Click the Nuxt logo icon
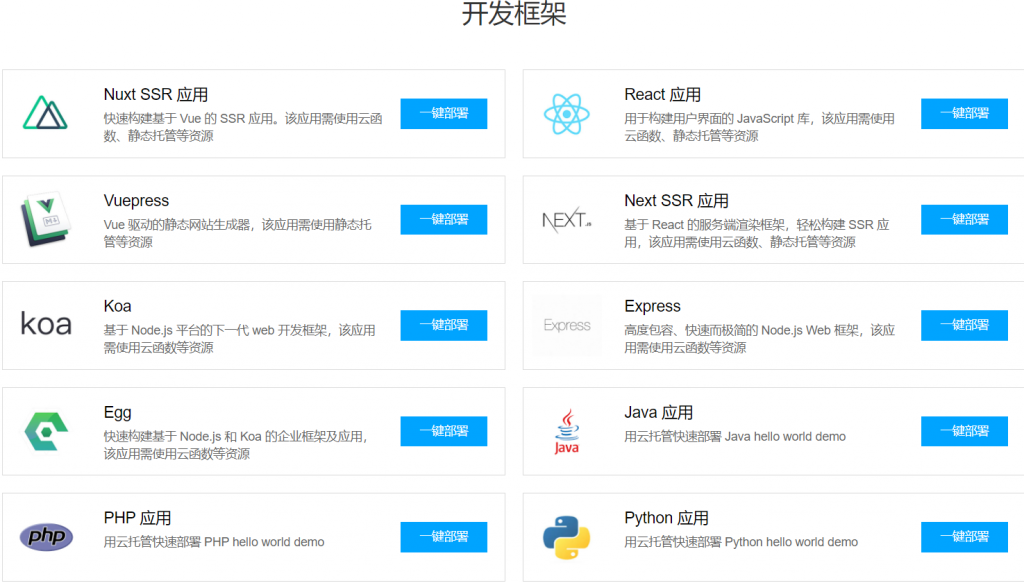Image resolution: width=1024 pixels, height=583 pixels. click(45, 113)
